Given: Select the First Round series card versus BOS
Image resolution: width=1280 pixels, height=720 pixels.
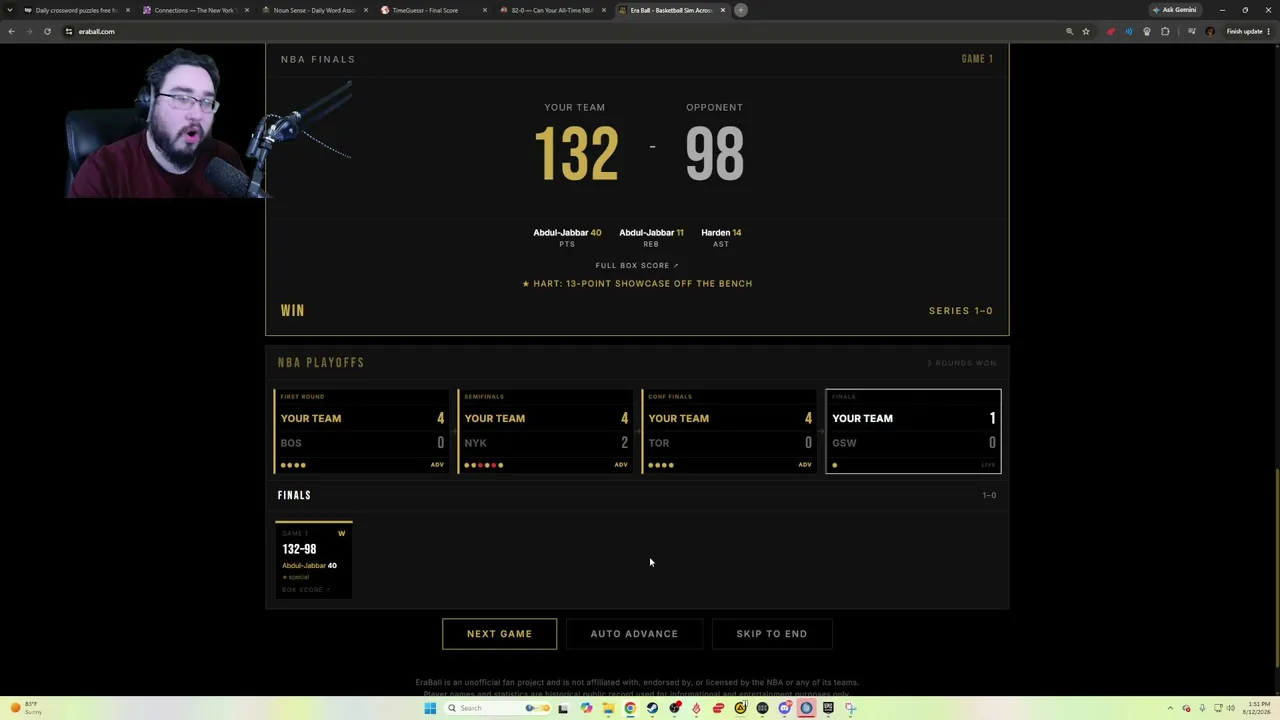Looking at the screenshot, I should 361,431.
